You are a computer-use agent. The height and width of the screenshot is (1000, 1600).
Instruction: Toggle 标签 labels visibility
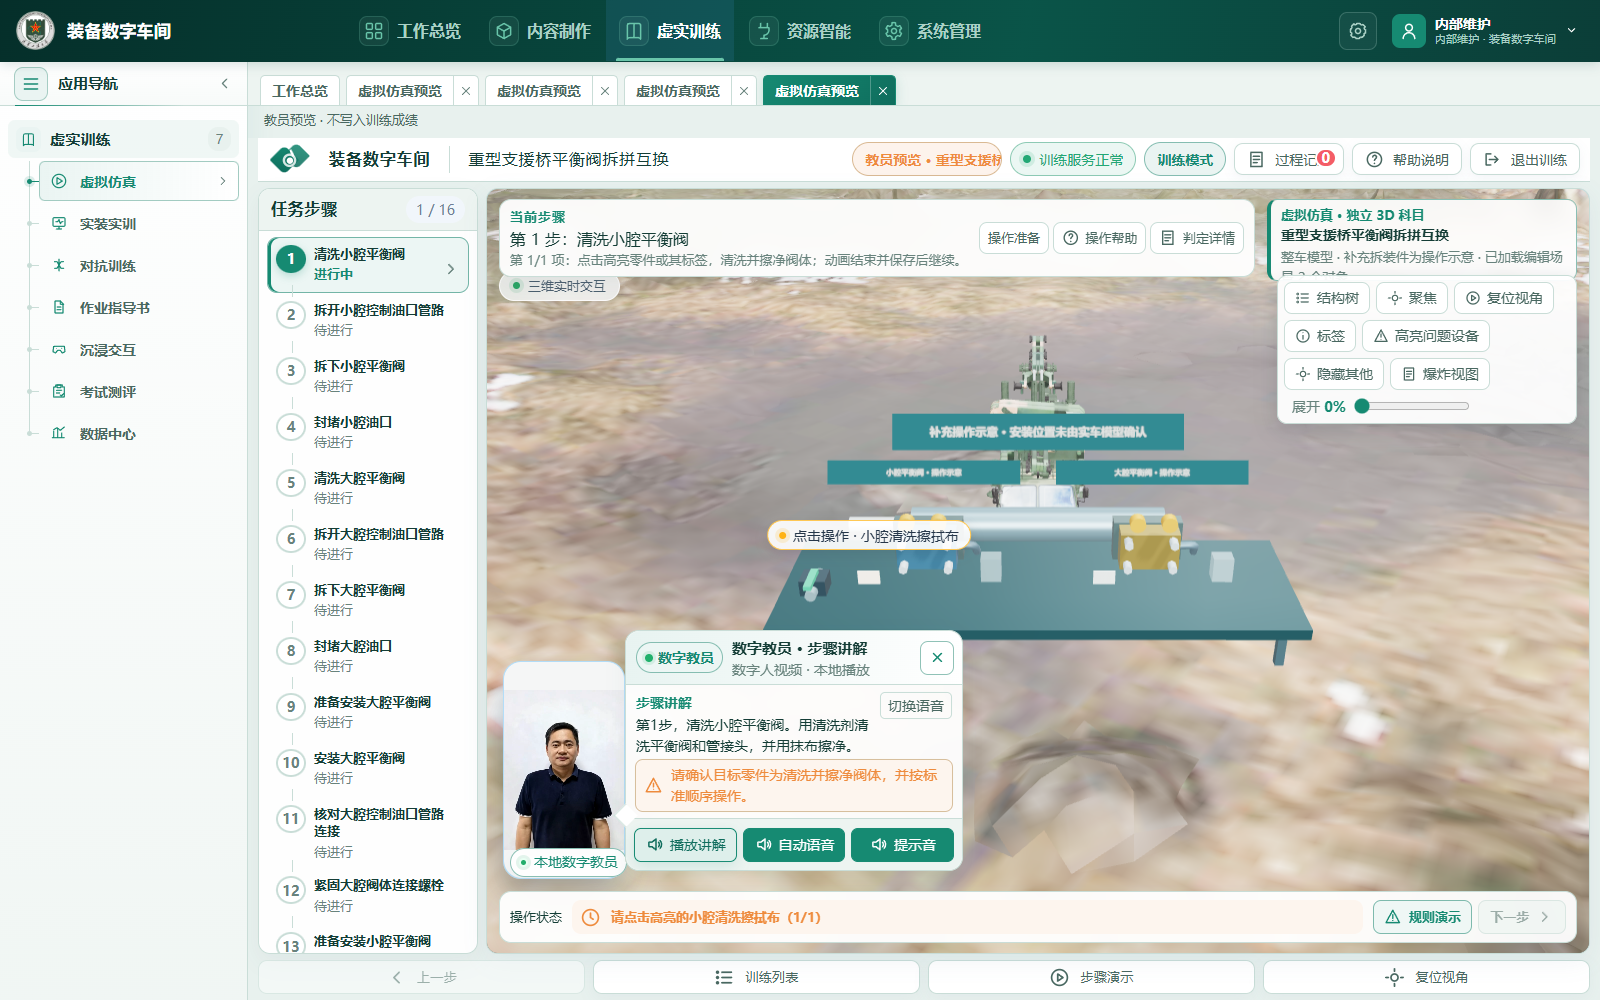point(1320,336)
